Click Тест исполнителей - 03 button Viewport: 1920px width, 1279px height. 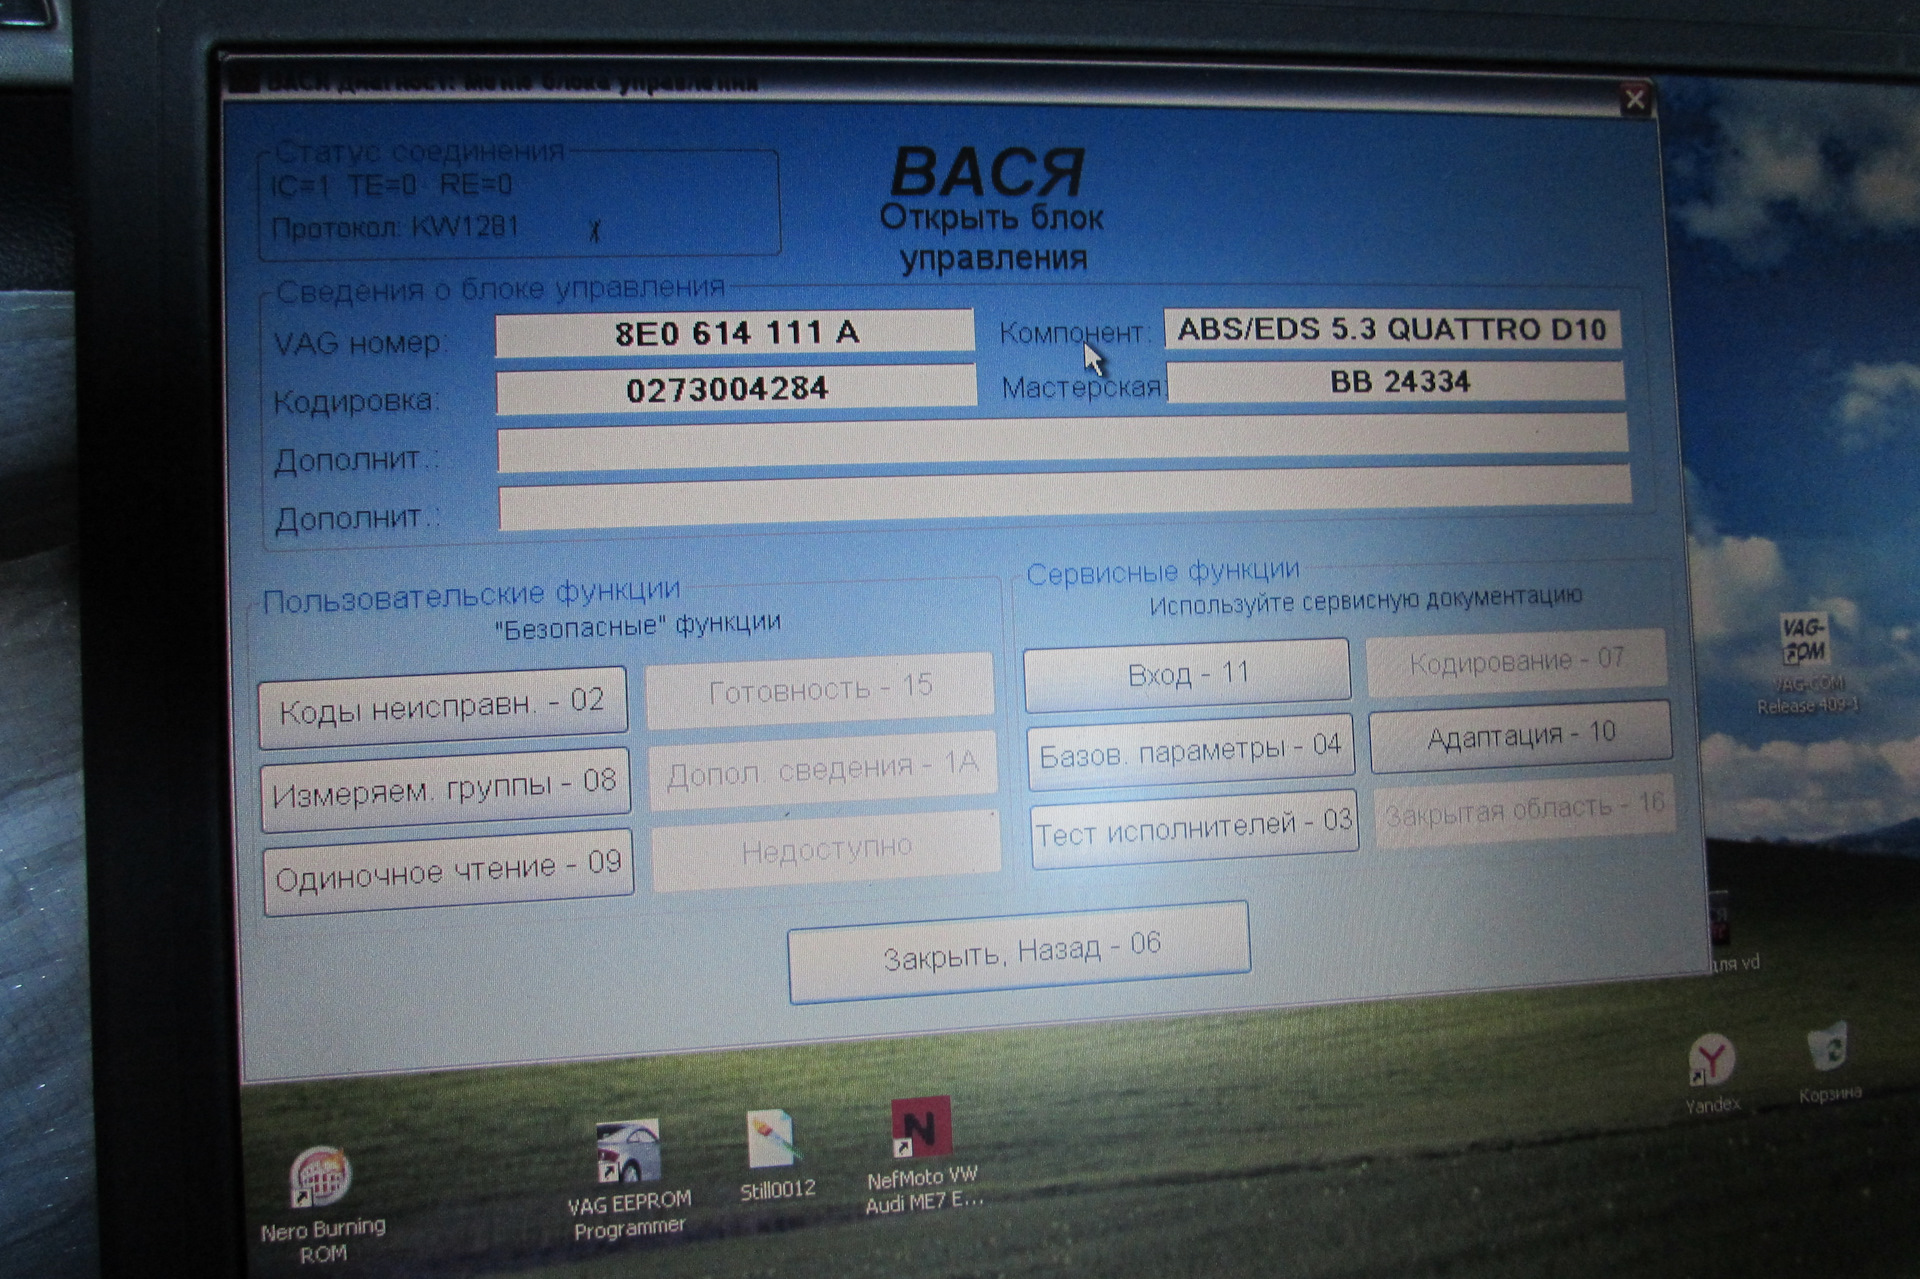(x=1194, y=829)
